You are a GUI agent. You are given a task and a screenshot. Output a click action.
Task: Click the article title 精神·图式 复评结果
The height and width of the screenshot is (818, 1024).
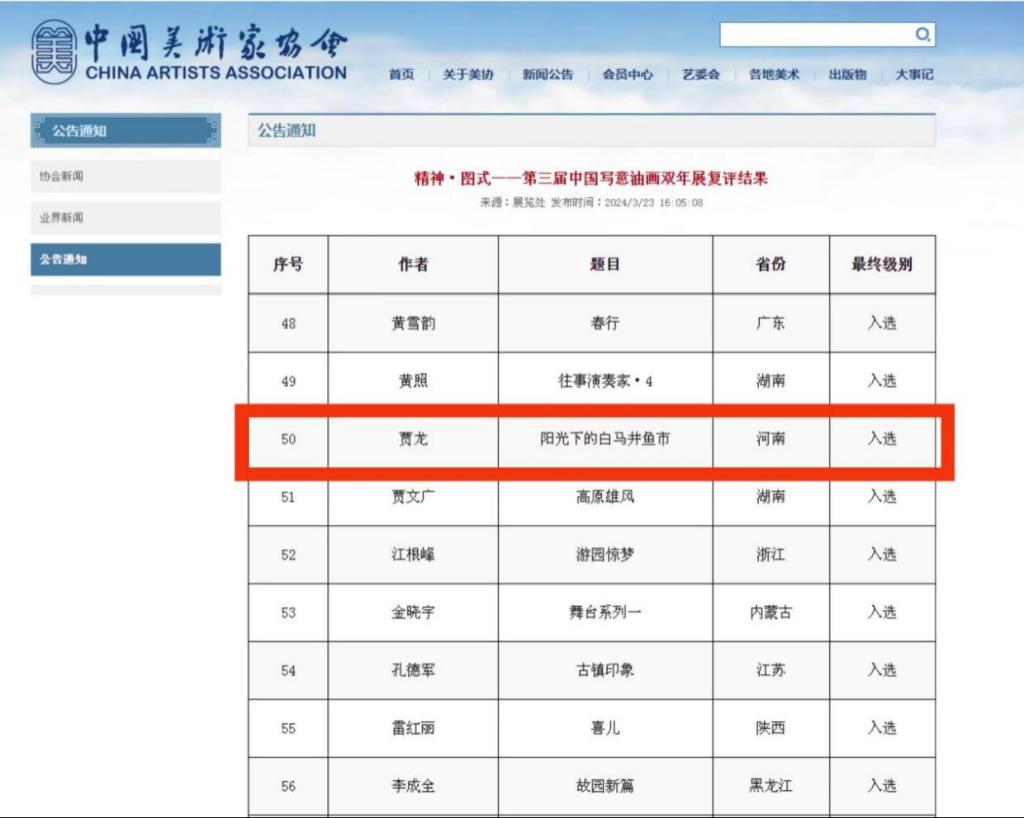[x=591, y=179]
